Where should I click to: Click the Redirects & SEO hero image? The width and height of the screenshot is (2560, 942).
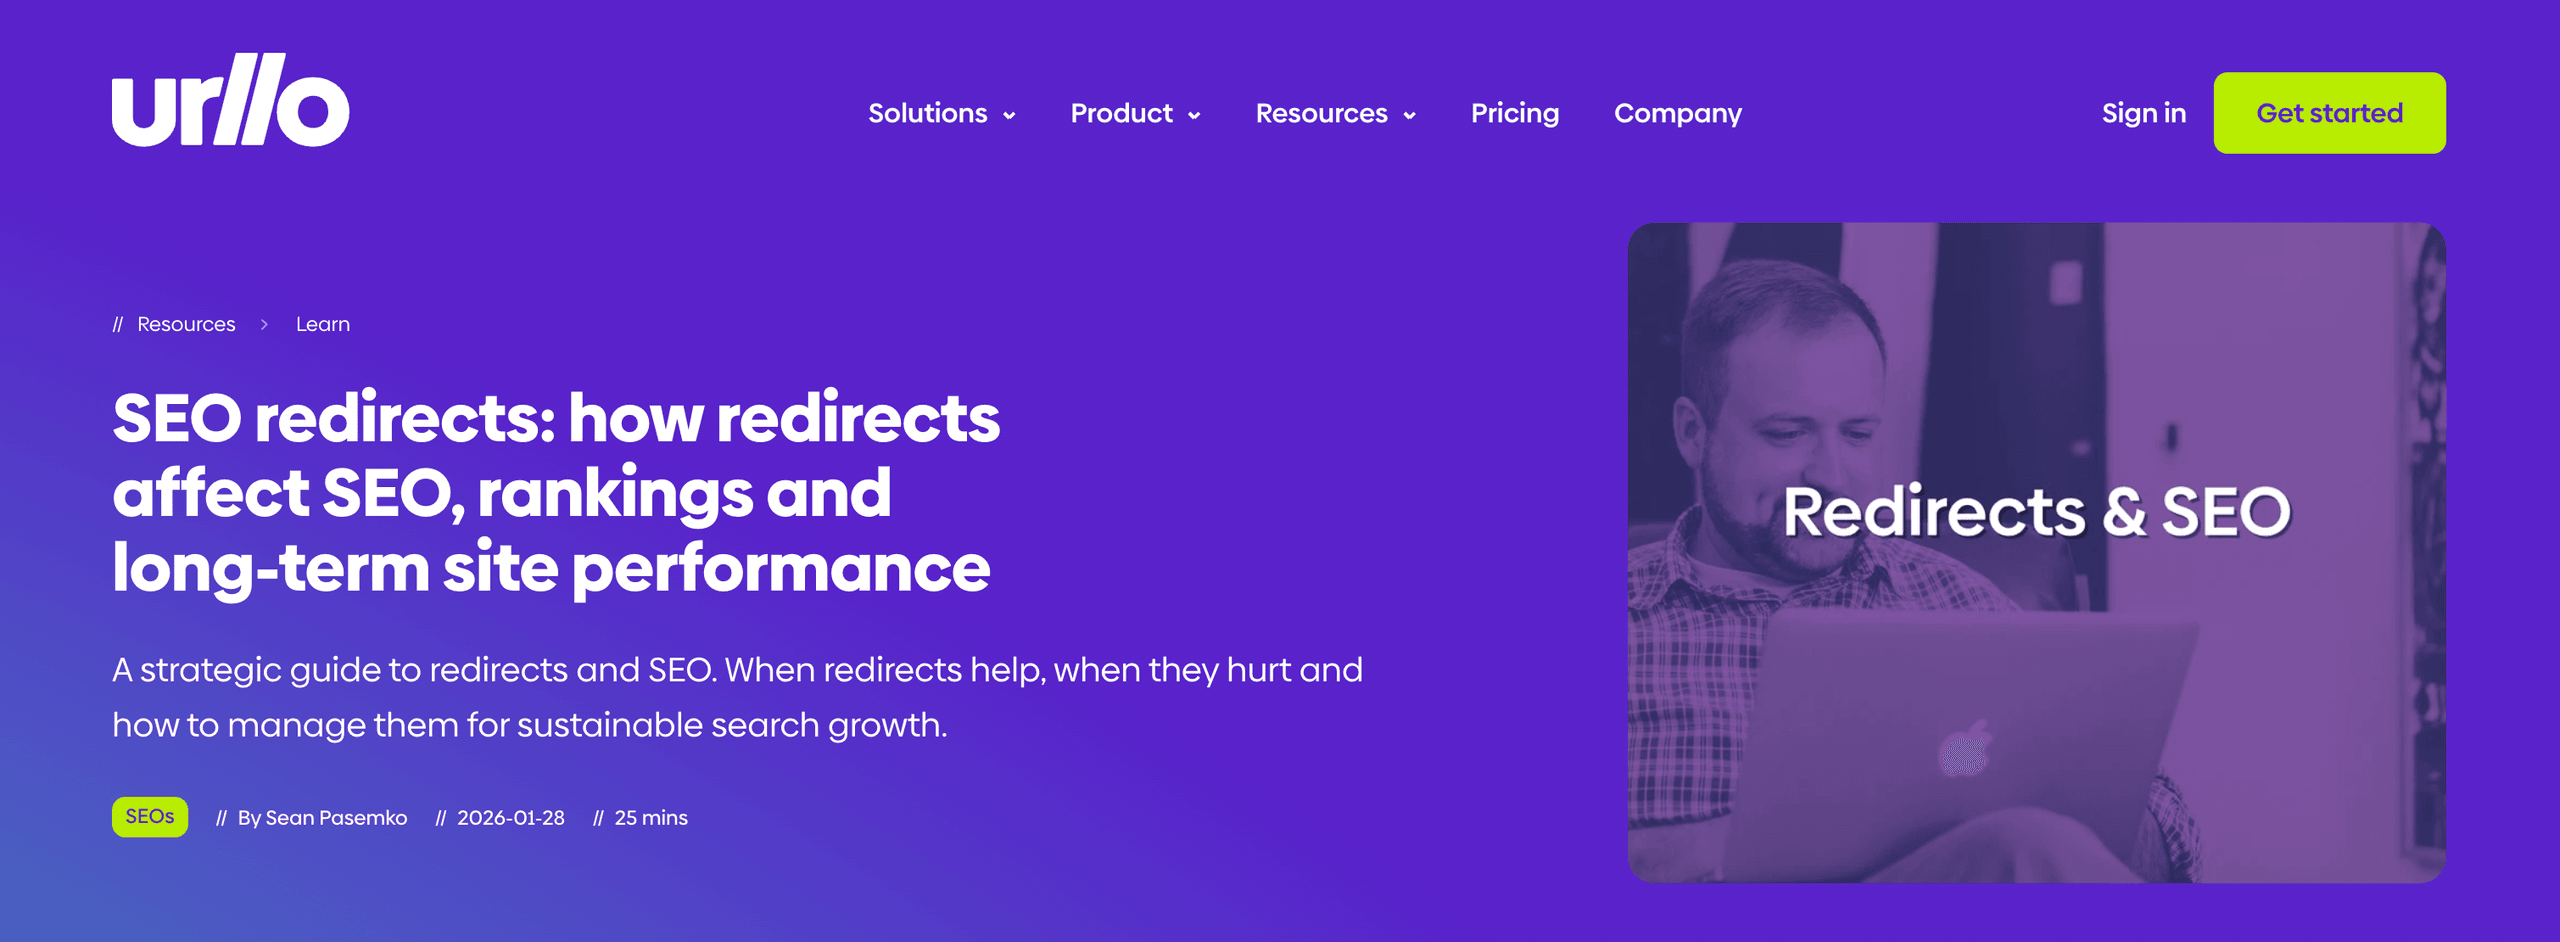pyautogui.click(x=2036, y=552)
